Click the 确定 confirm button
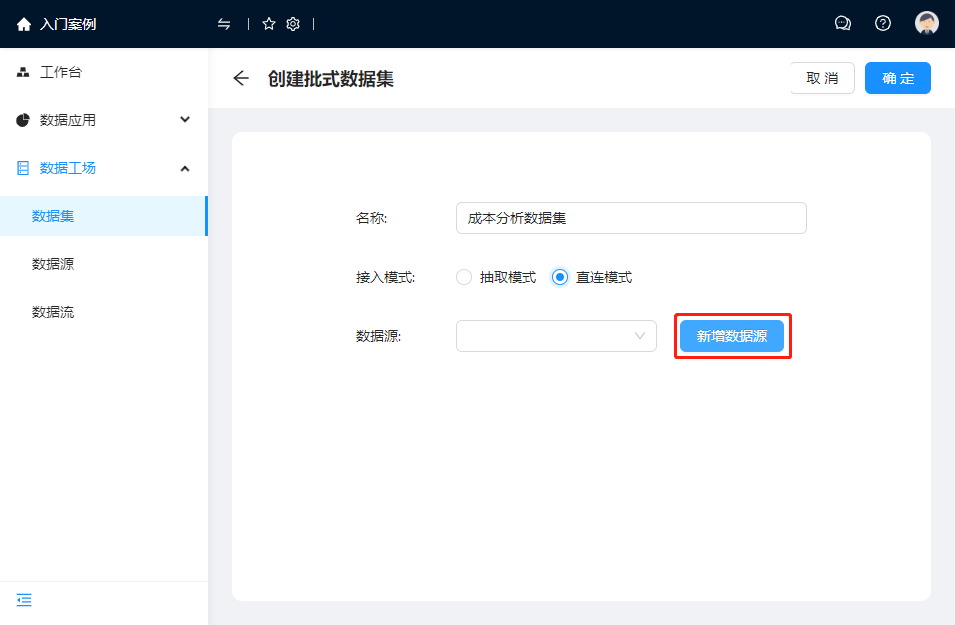 pos(897,78)
